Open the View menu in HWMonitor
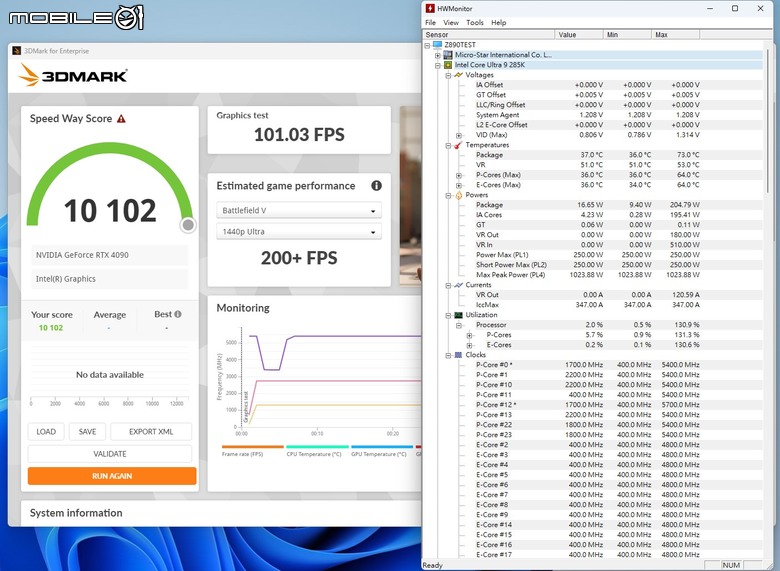This screenshot has height=571, width=780. point(451,22)
